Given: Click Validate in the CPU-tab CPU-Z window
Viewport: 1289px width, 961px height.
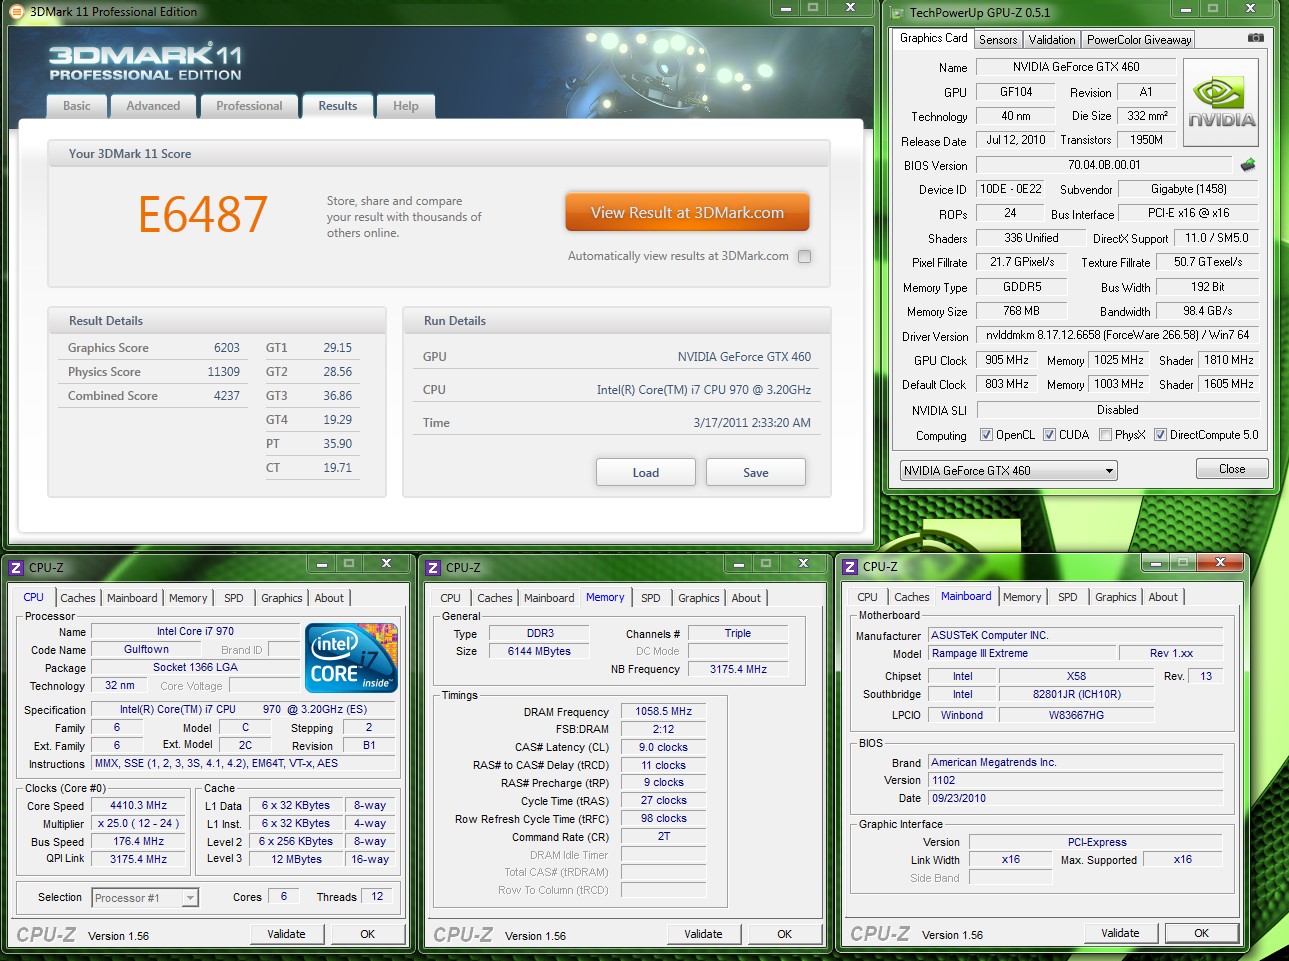Looking at the screenshot, I should [286, 934].
